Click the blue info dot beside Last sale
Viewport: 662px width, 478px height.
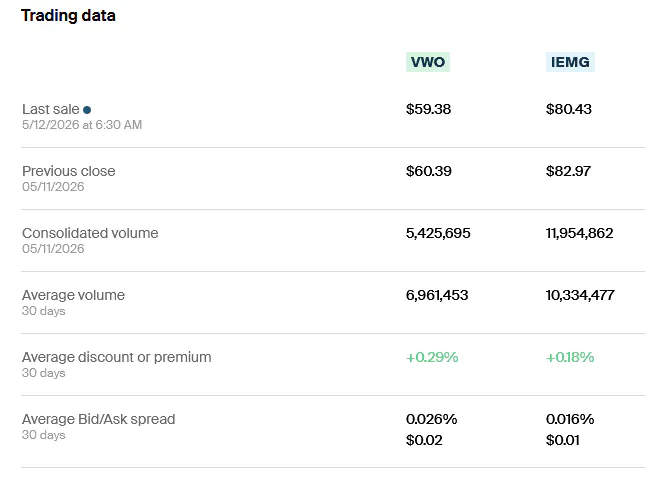tap(87, 110)
